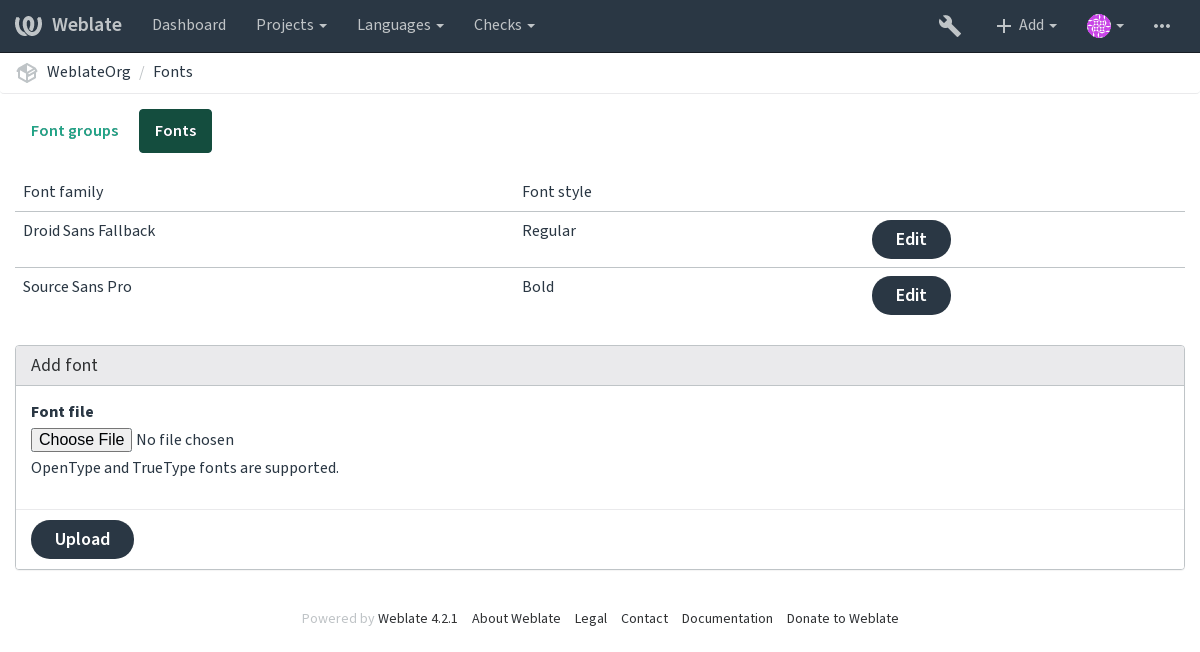Edit the Droid Sans Fallback font
This screenshot has height=652, width=1200.
[911, 239]
